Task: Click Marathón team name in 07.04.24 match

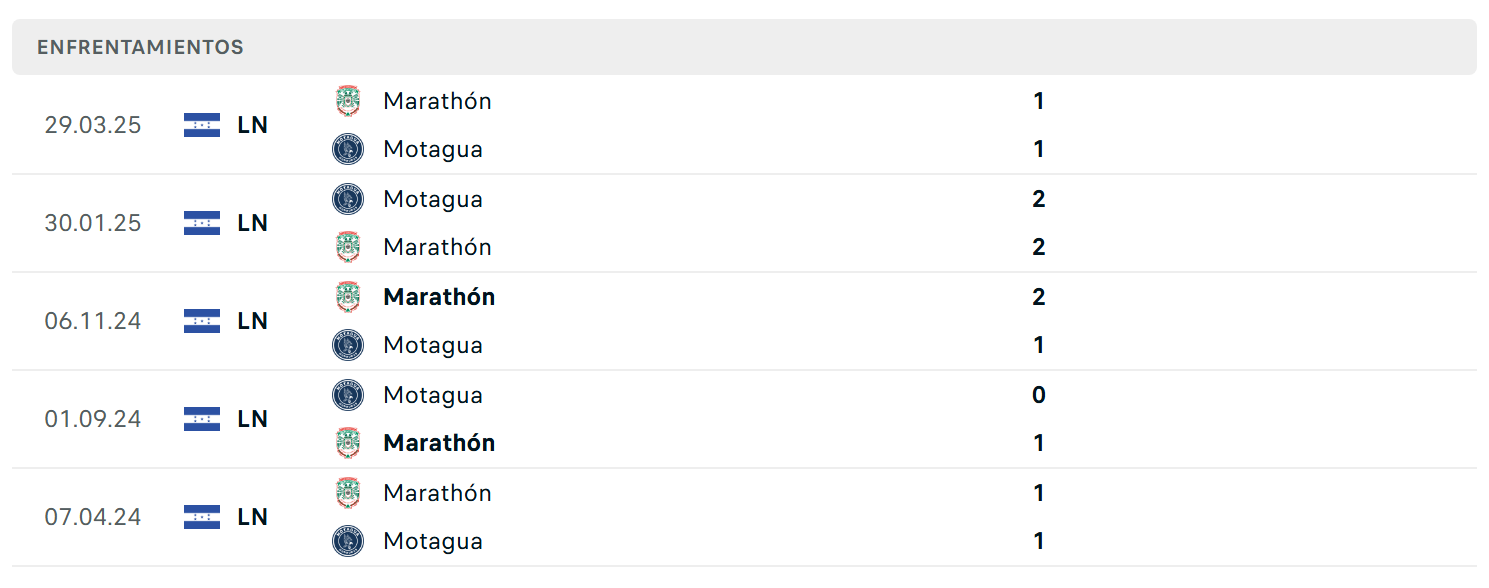Action: point(437,493)
